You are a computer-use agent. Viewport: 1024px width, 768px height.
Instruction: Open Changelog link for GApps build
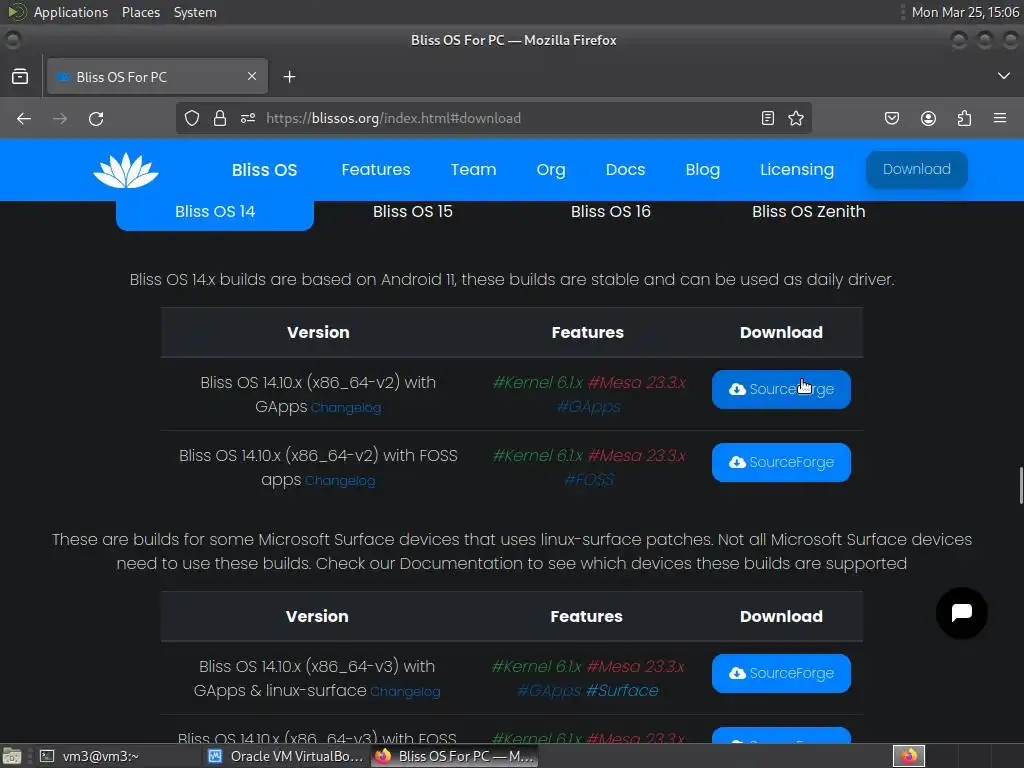pyautogui.click(x=346, y=408)
